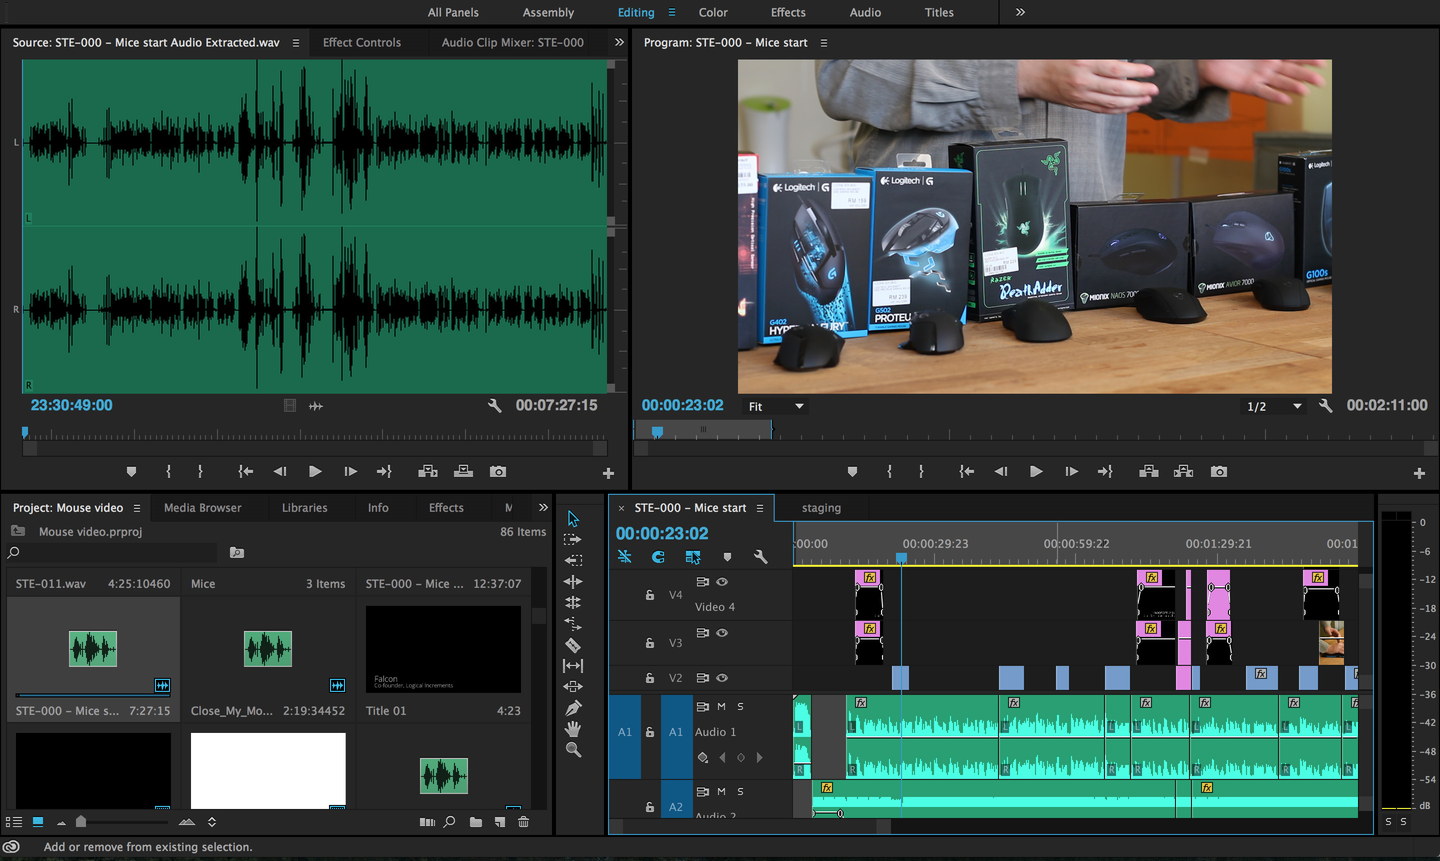Select the Ripple Edit tool

(573, 581)
